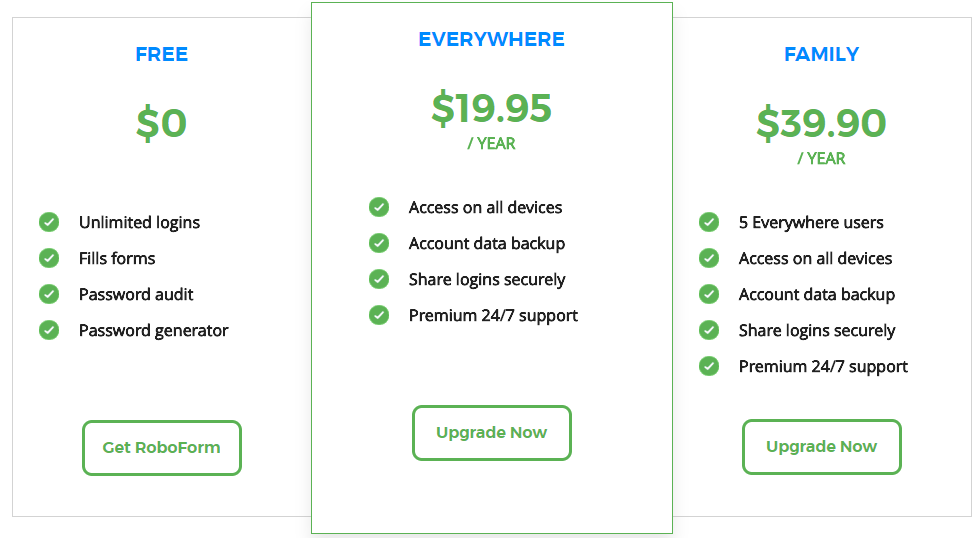Select the FREE plan heading
976x538 pixels.
162,54
